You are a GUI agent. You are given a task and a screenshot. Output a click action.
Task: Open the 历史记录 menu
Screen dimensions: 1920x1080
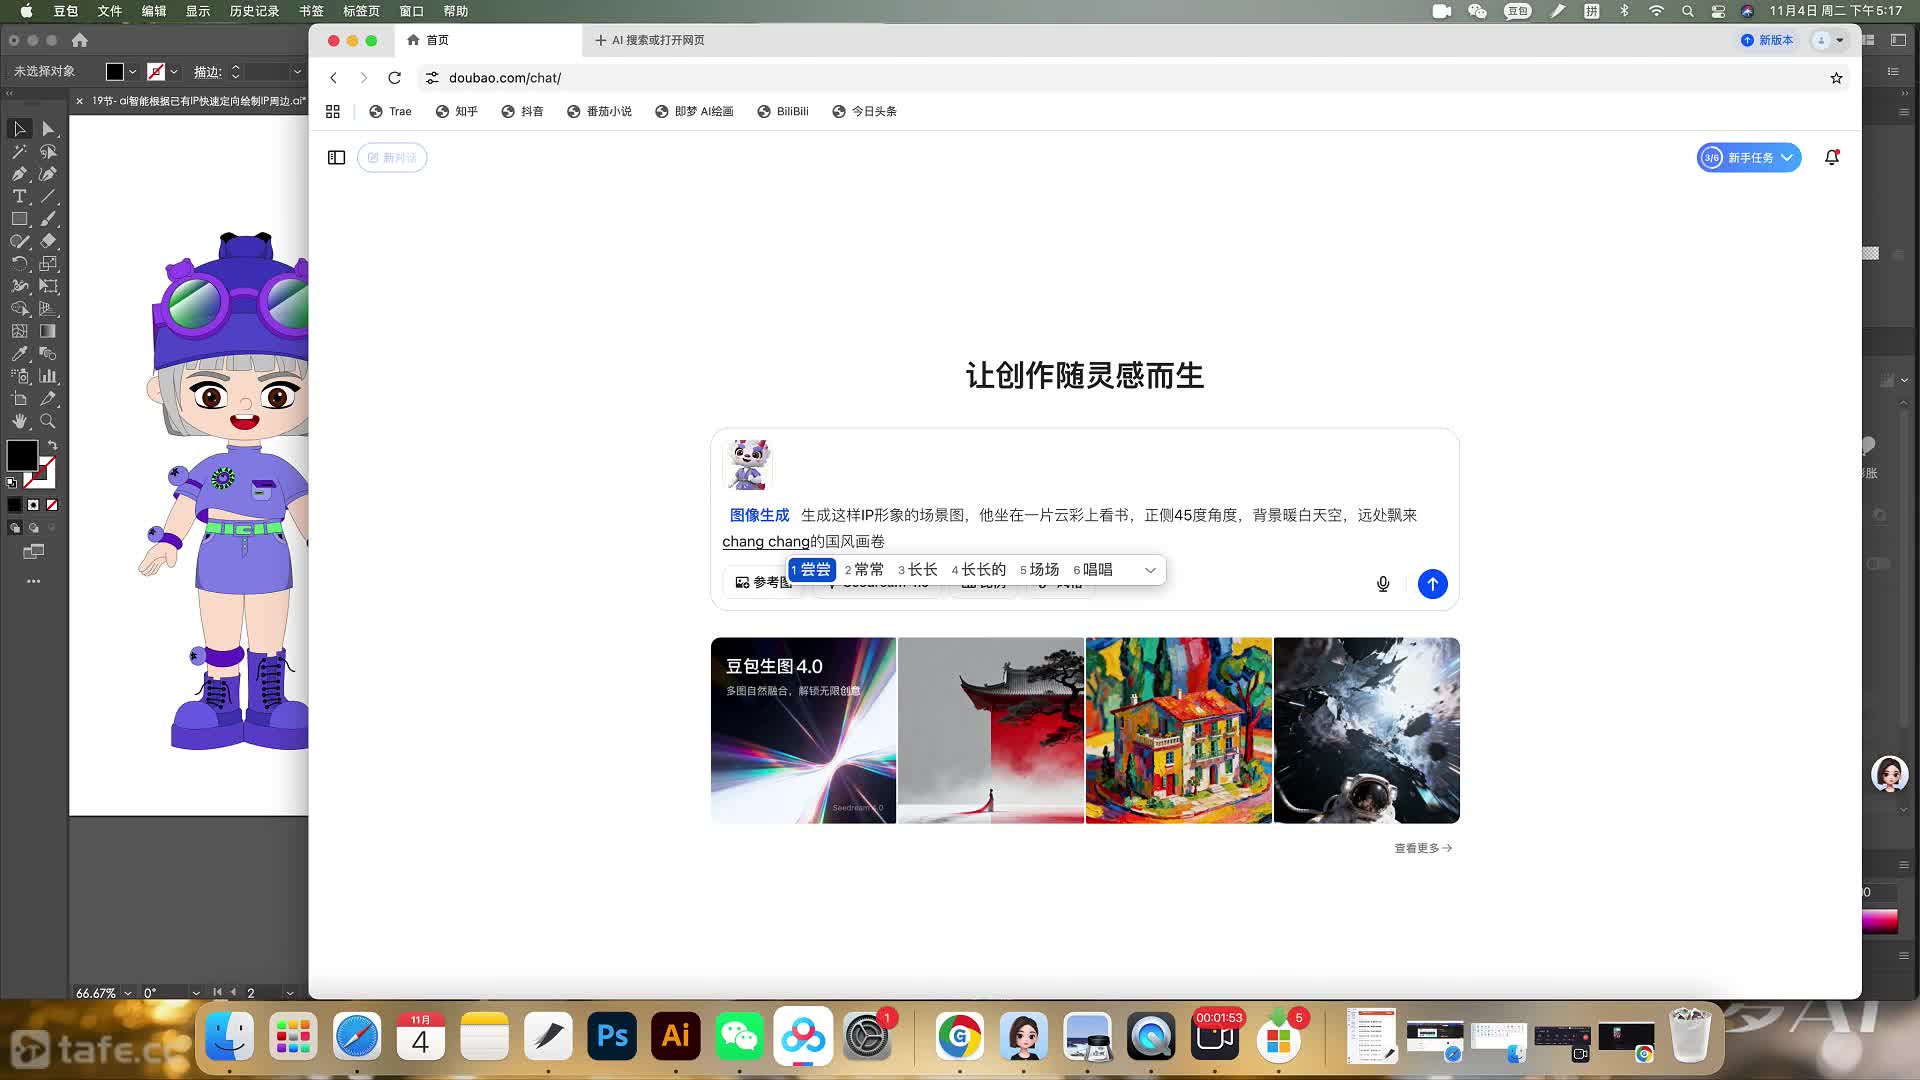[254, 11]
